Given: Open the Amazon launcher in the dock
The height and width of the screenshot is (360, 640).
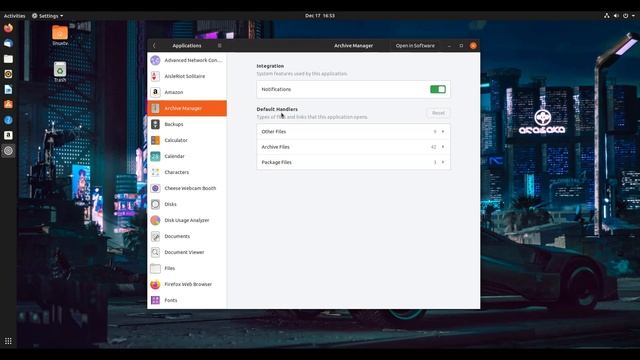Looking at the screenshot, I should click(x=8, y=135).
